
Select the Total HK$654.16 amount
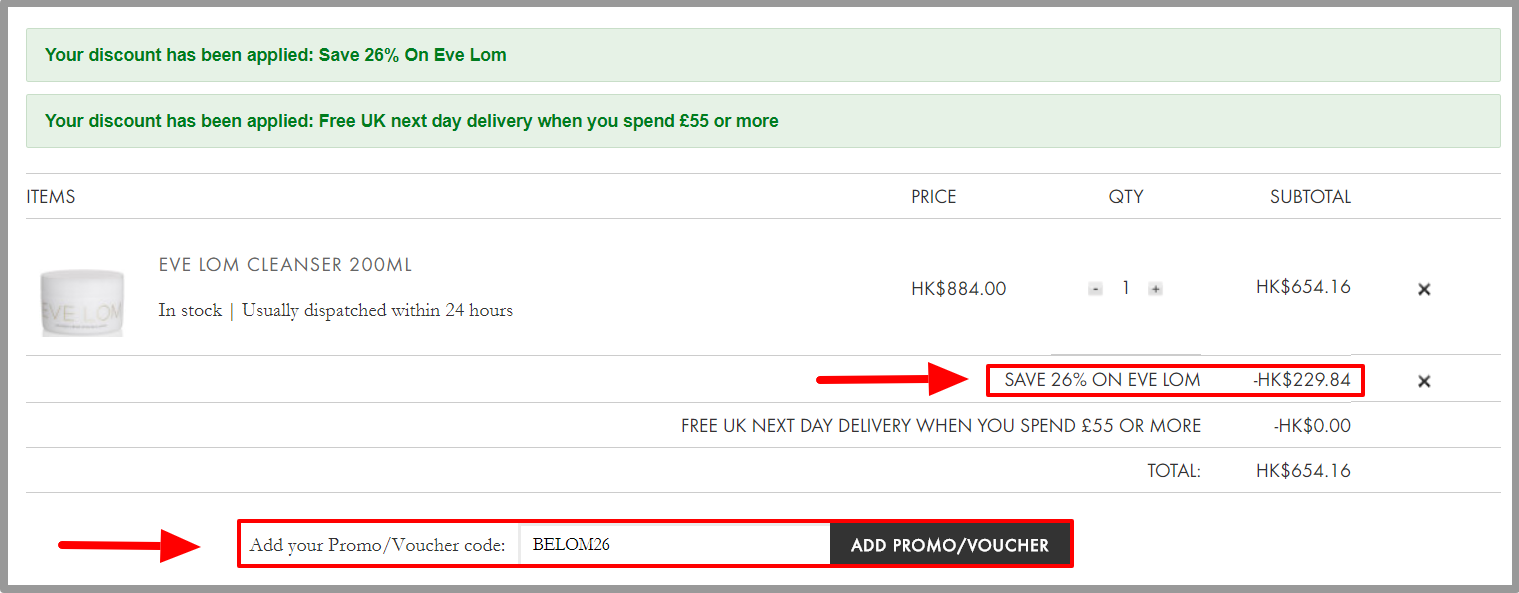point(1303,471)
